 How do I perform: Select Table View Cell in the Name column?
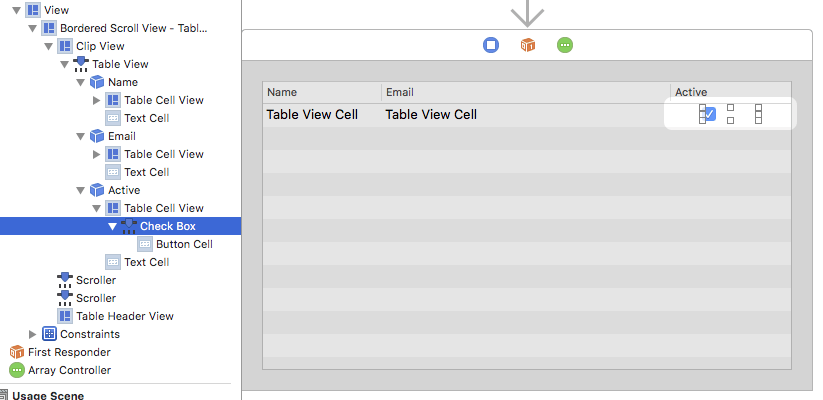[x=312, y=114]
